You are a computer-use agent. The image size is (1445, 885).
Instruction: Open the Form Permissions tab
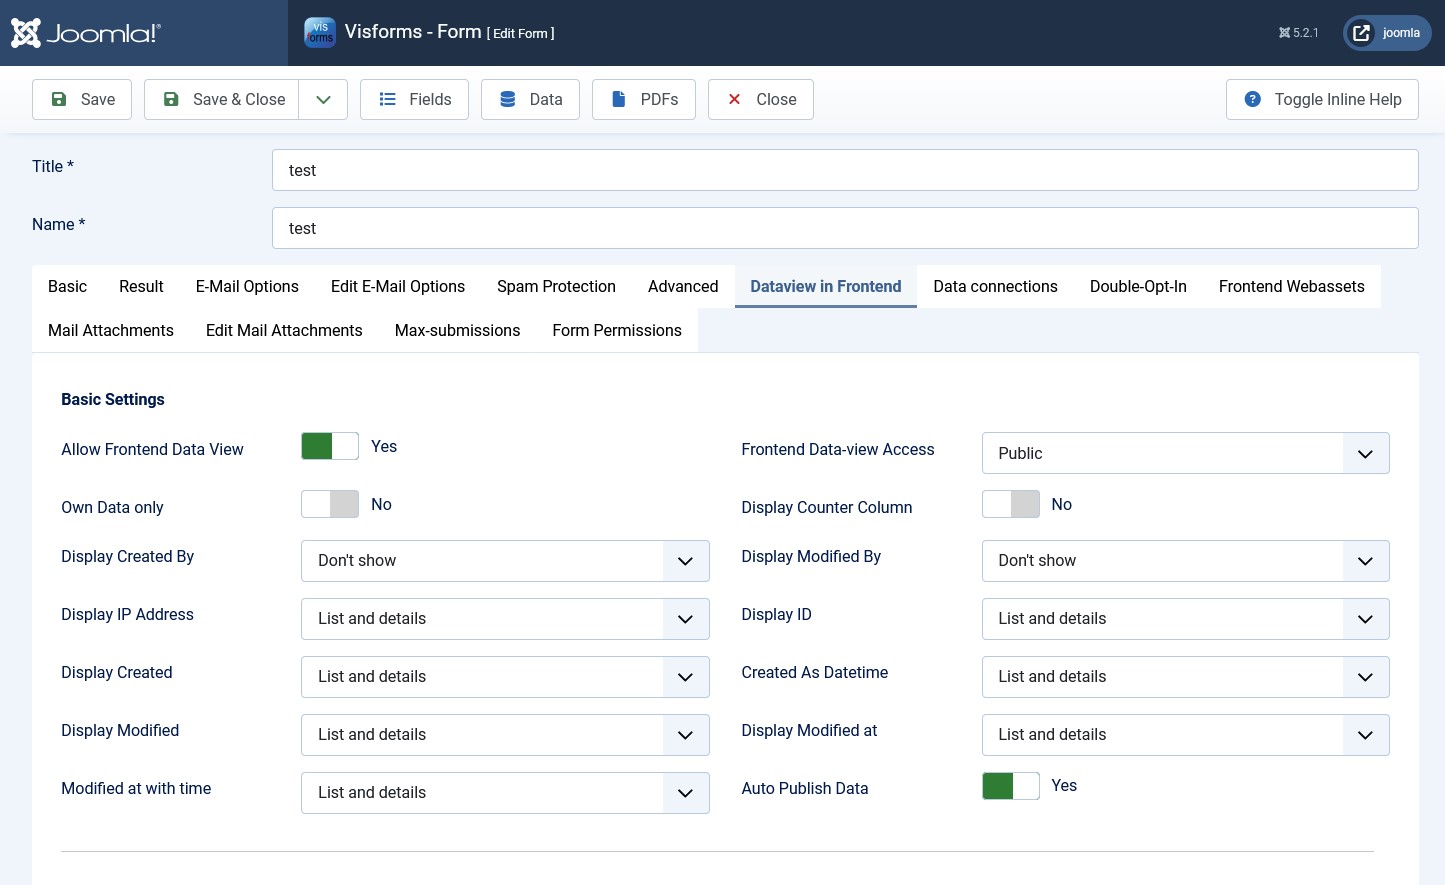[617, 330]
